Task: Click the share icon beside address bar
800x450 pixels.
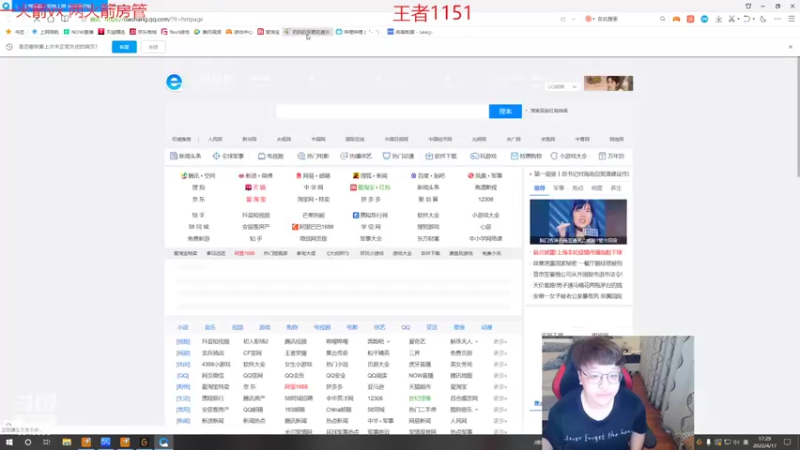Action: pos(563,19)
